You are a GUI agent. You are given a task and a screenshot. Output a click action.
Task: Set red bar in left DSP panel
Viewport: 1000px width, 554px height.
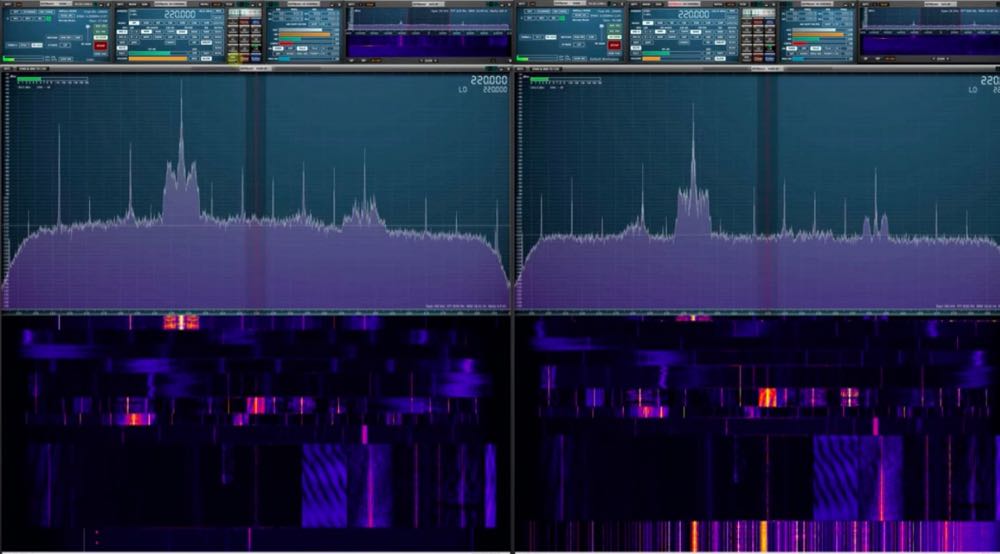286,43
